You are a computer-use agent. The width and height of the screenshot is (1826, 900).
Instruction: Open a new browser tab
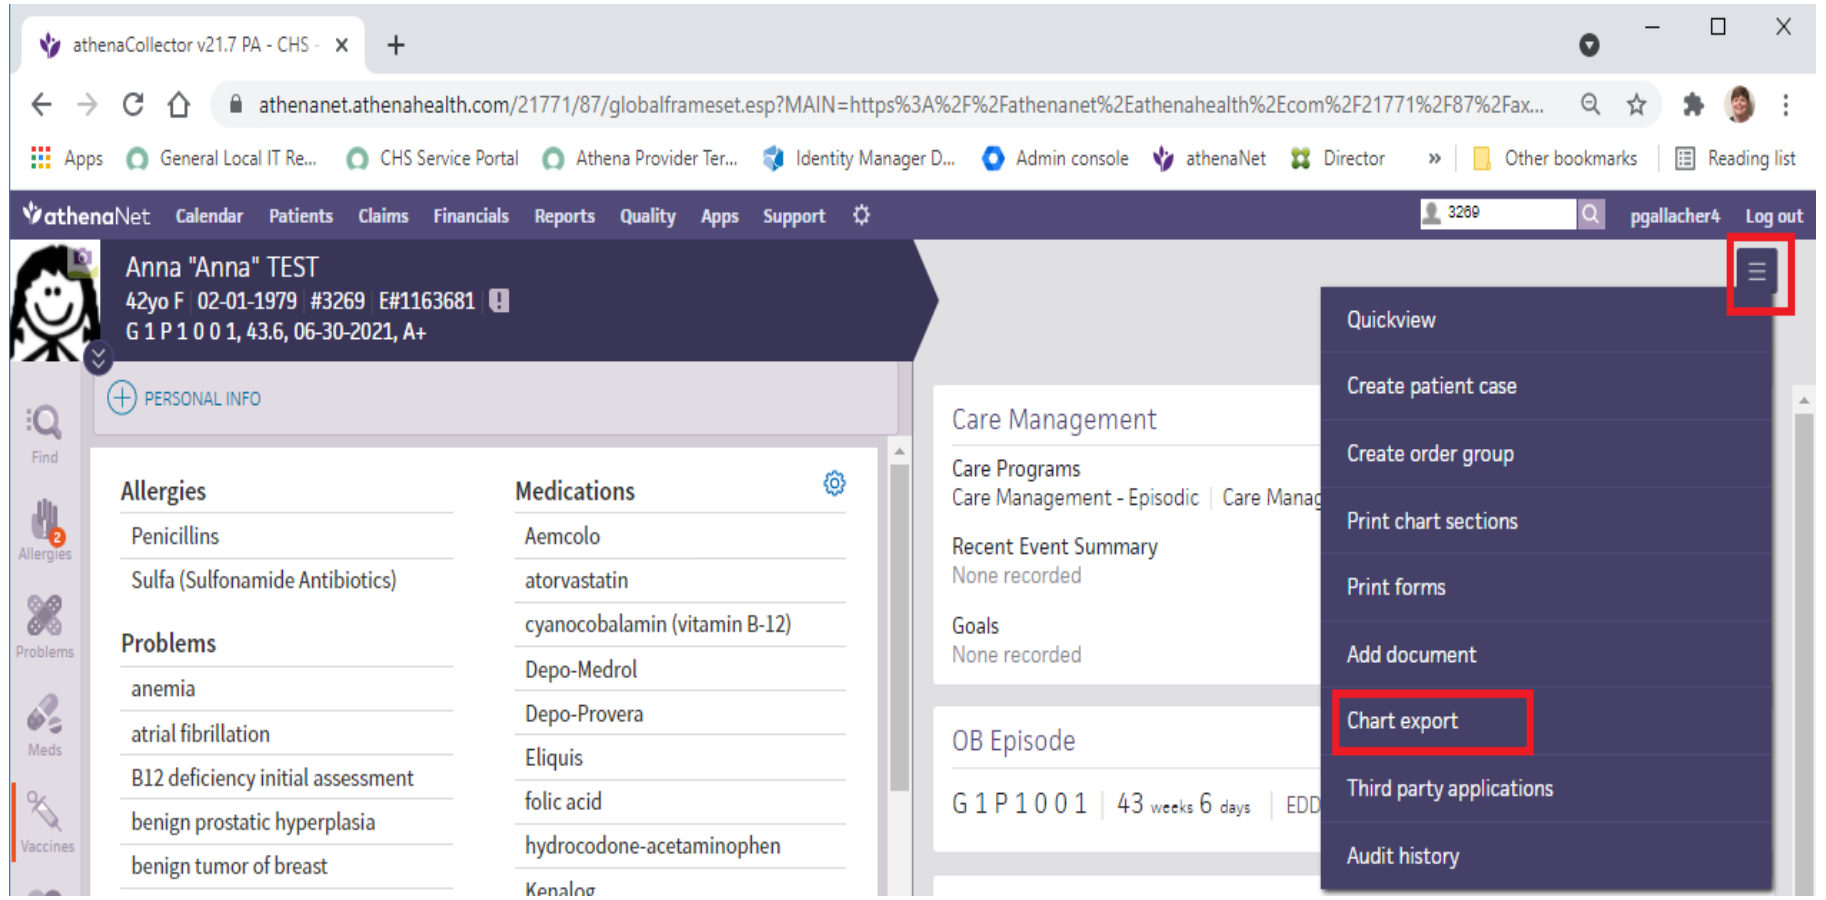(x=396, y=45)
